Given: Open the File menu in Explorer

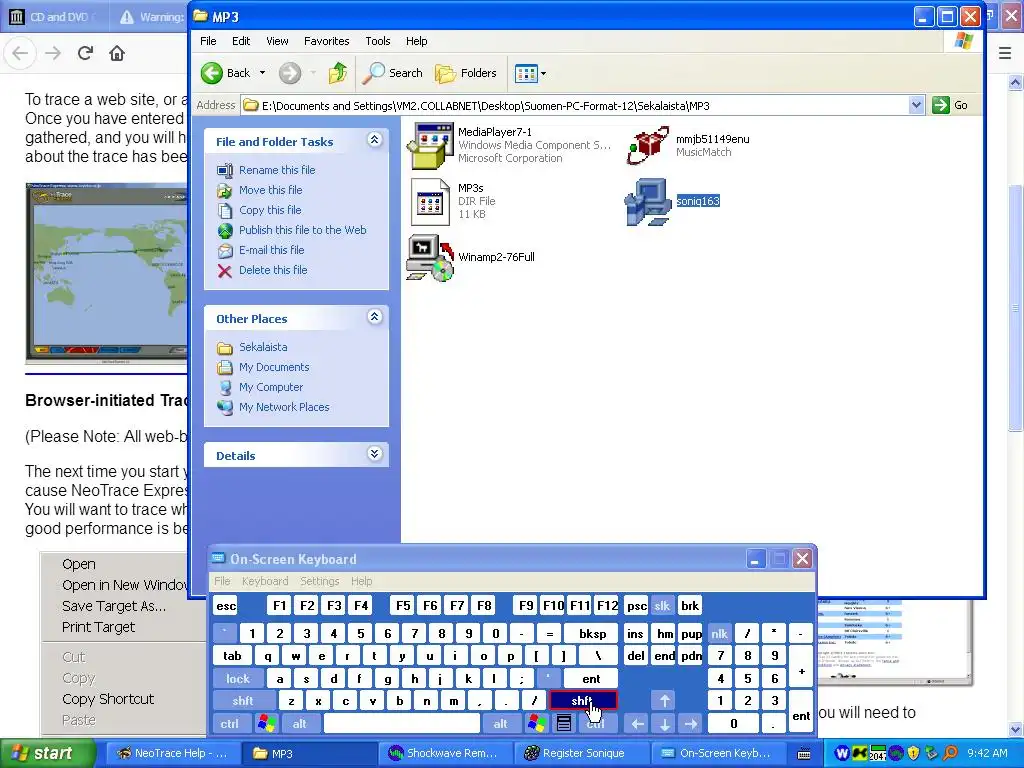Looking at the screenshot, I should pos(208,41).
